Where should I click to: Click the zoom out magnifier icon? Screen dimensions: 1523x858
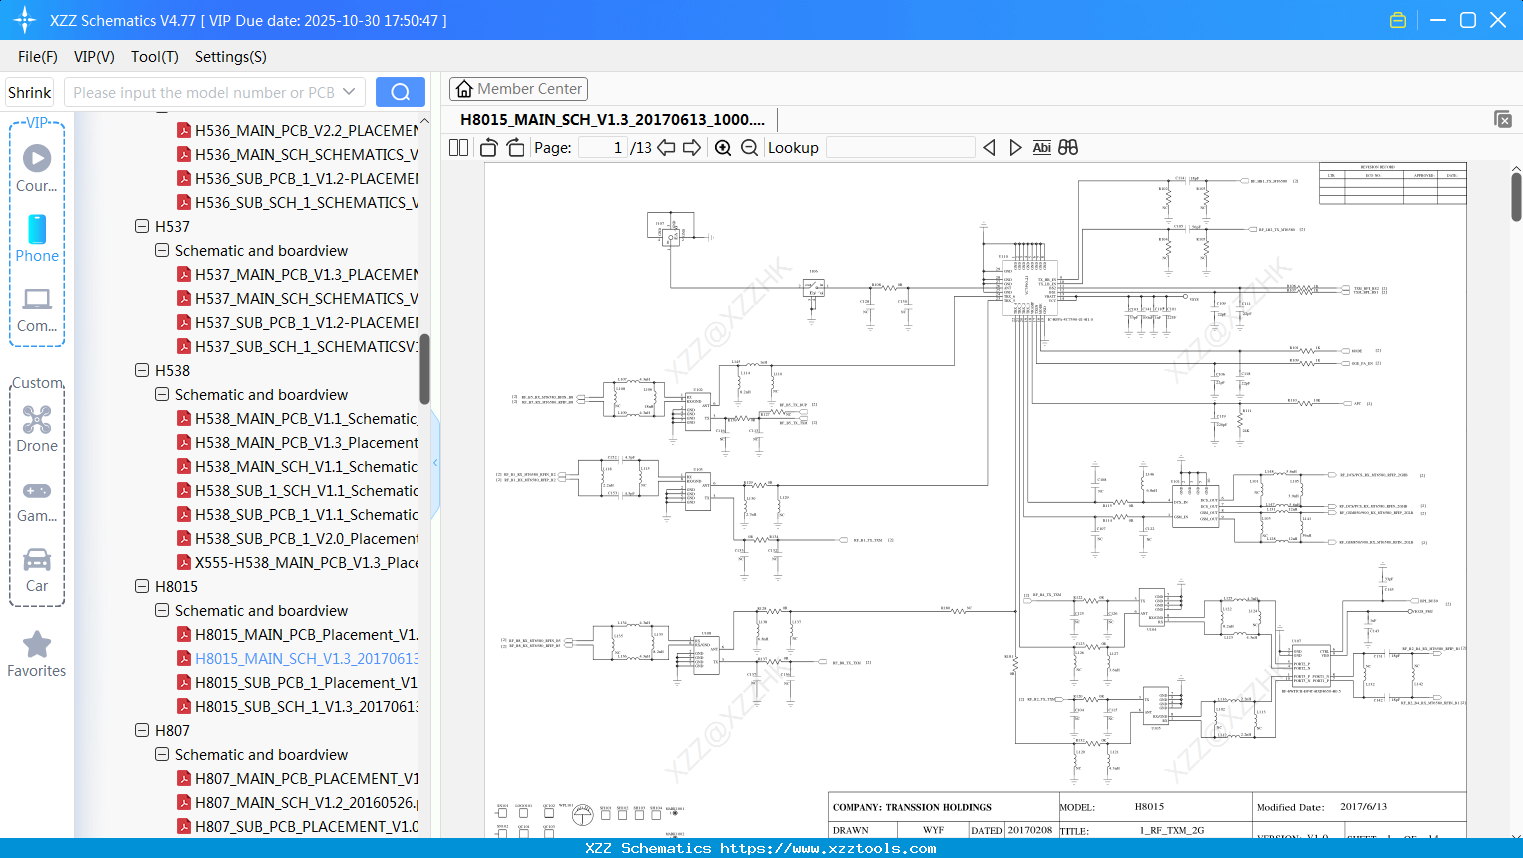749,148
